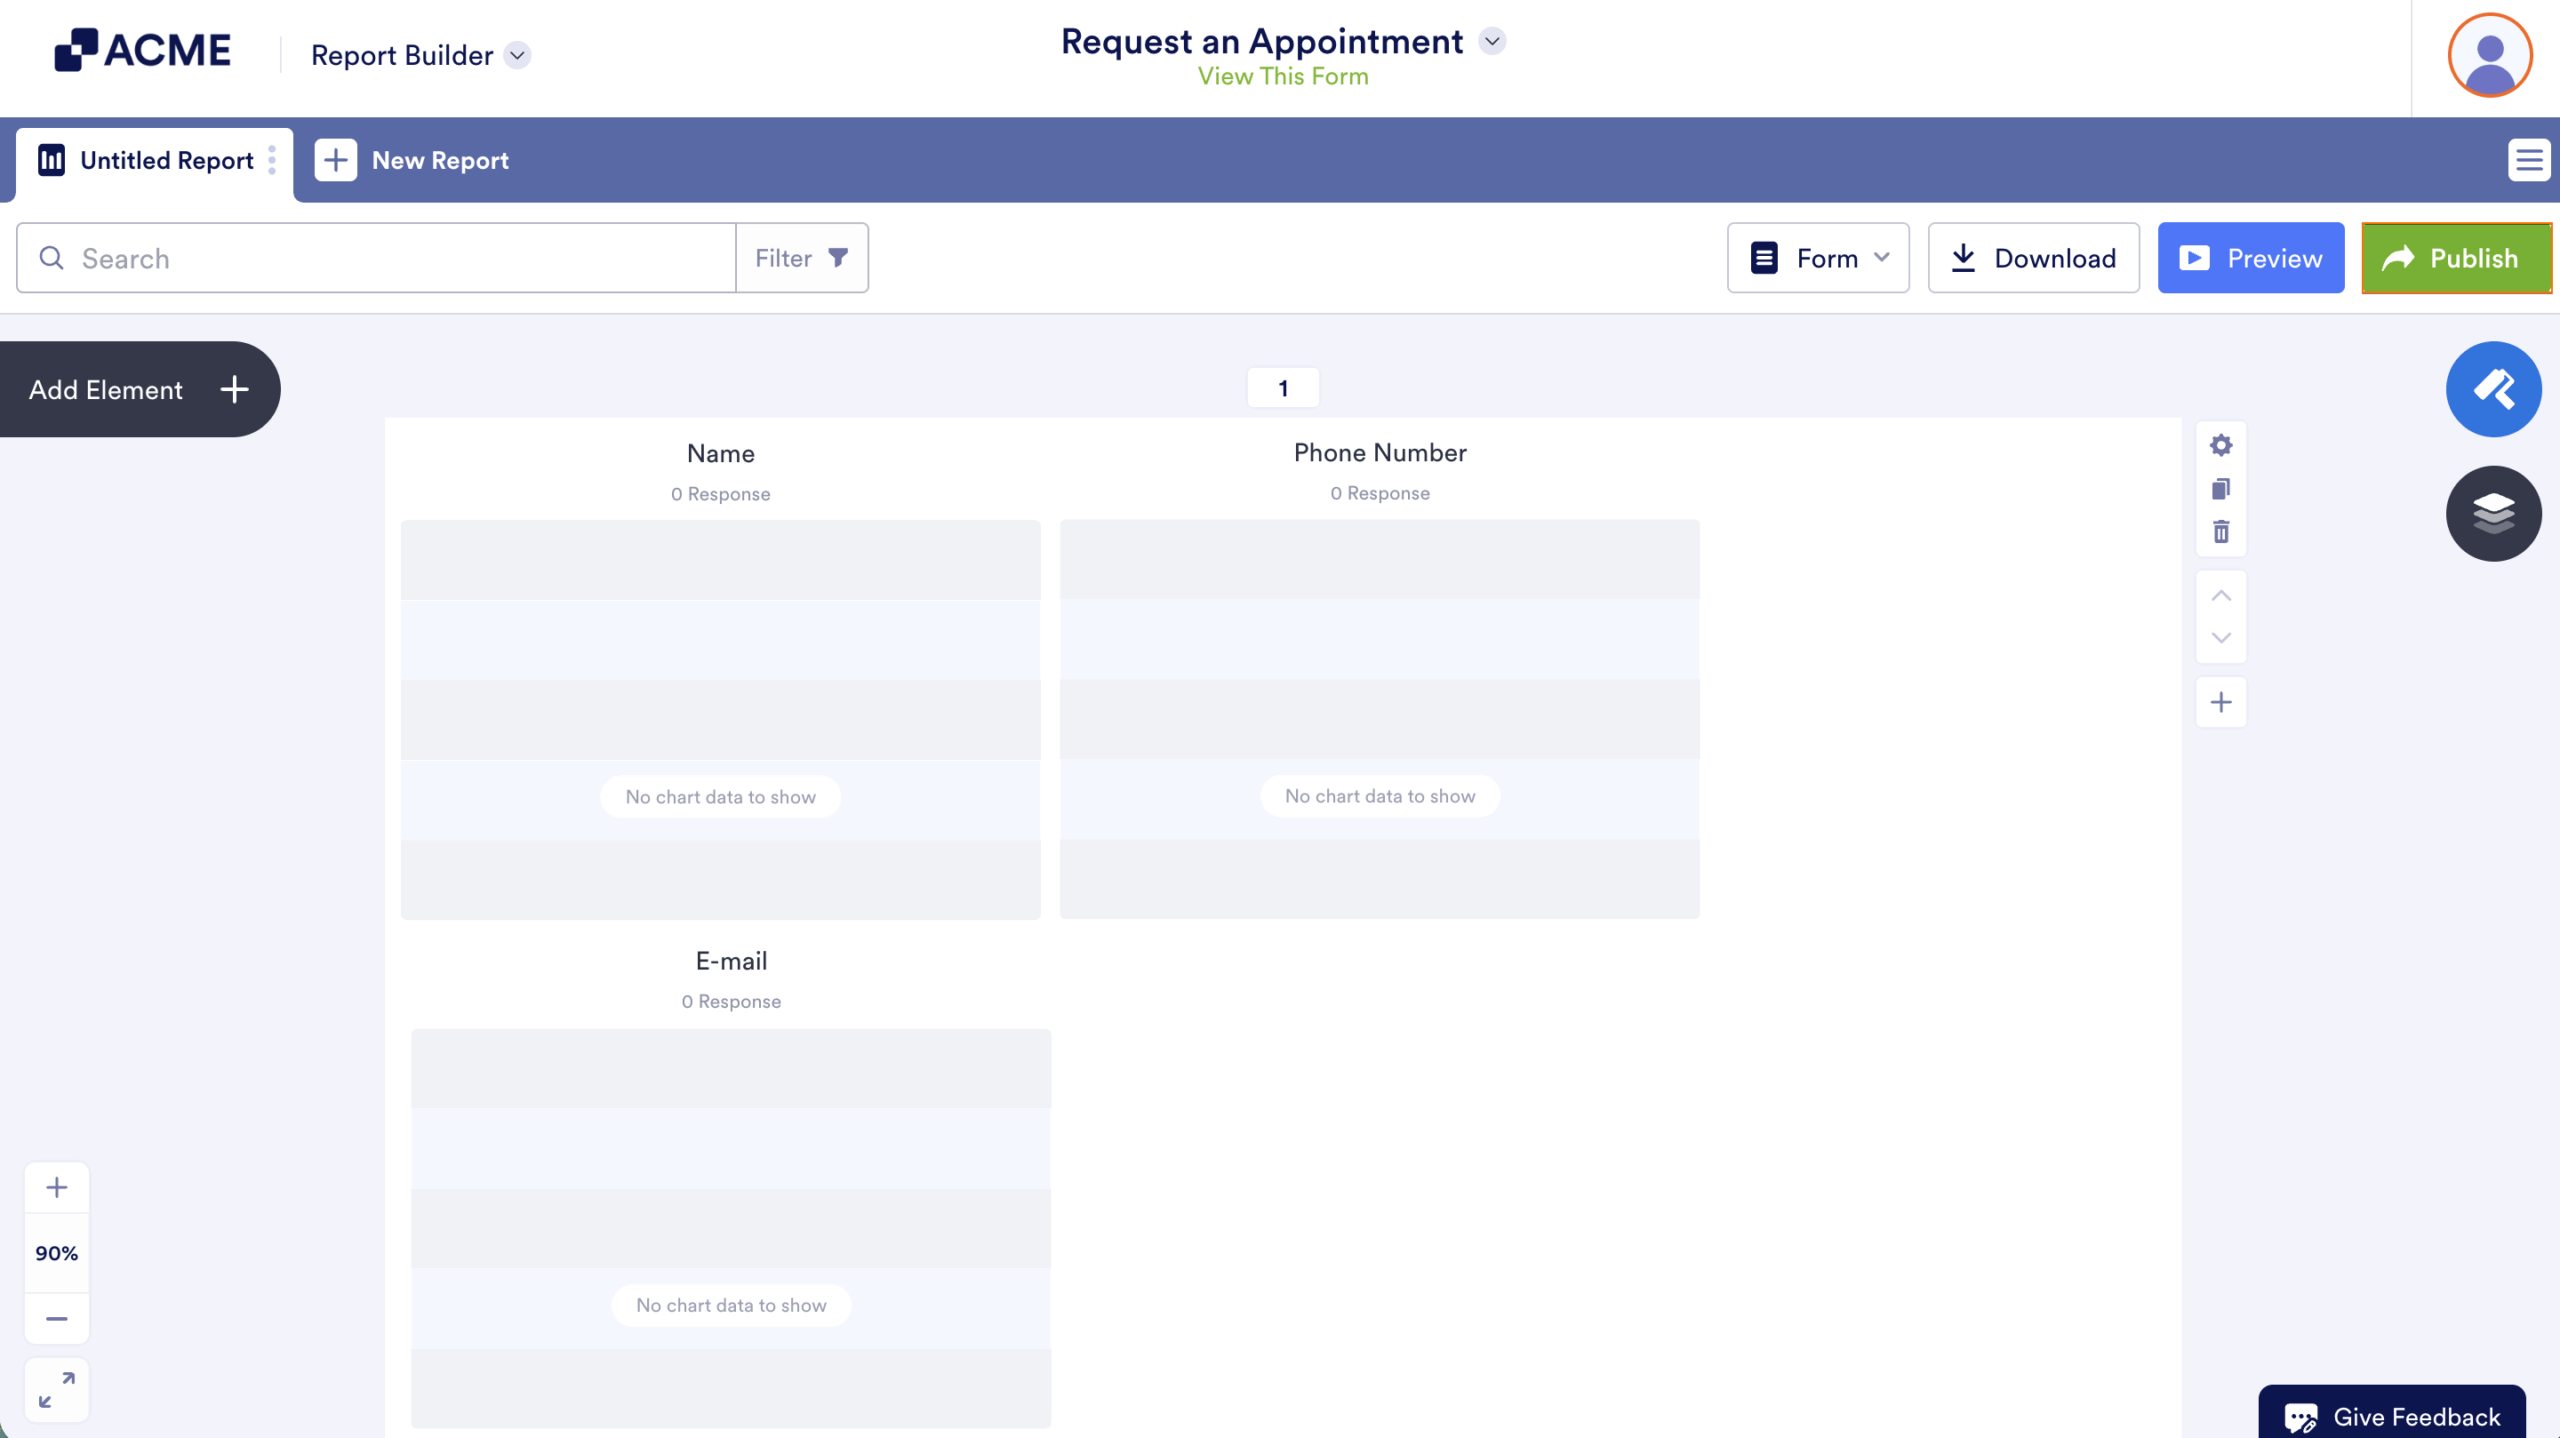2560x1438 pixels.
Task: Add a new element using plus icon panel
Action: click(2221, 701)
